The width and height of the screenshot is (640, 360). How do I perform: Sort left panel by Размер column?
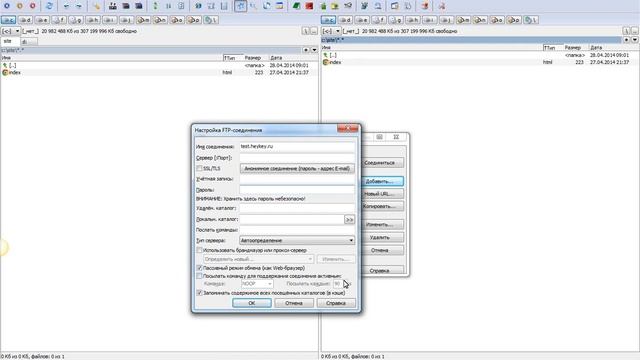[253, 58]
